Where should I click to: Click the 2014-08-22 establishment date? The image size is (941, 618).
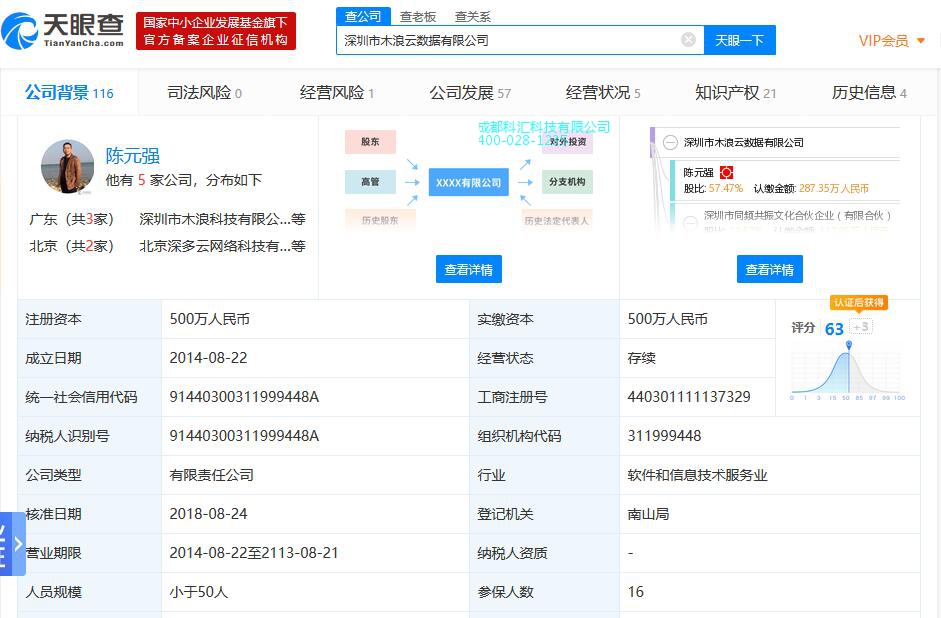[208, 358]
